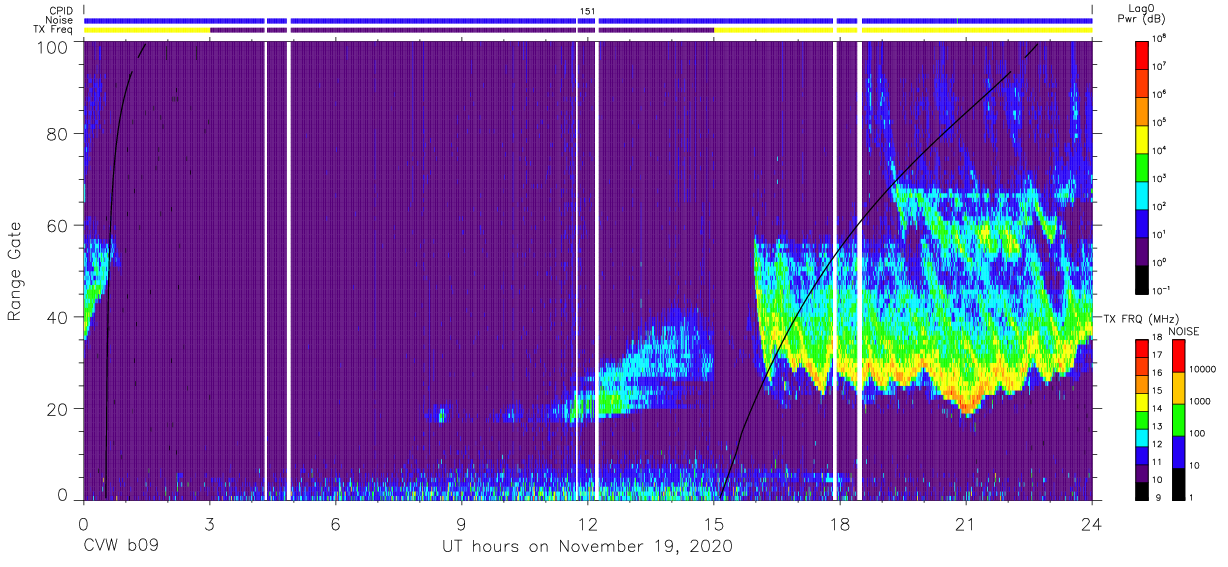Click the CPID value 151
The height and width of the screenshot is (567, 1228).
tap(588, 10)
